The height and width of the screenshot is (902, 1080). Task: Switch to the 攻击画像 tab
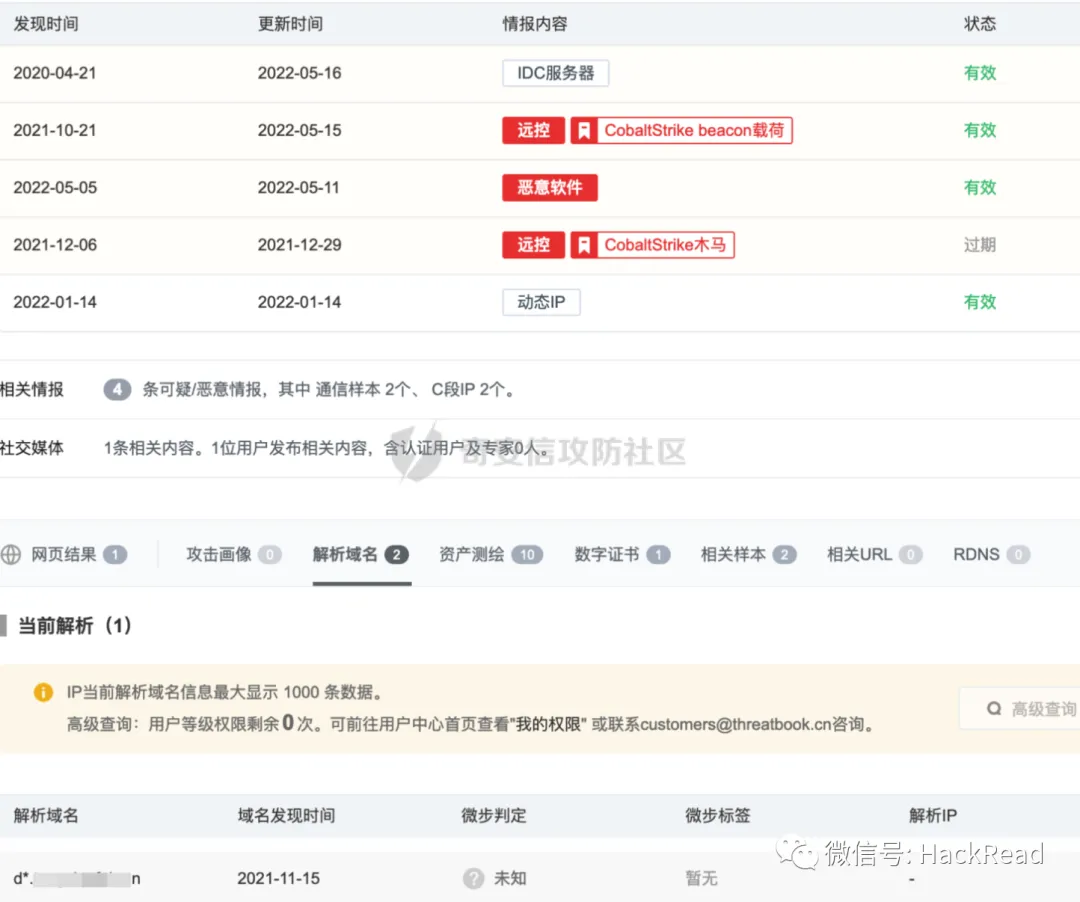220,554
